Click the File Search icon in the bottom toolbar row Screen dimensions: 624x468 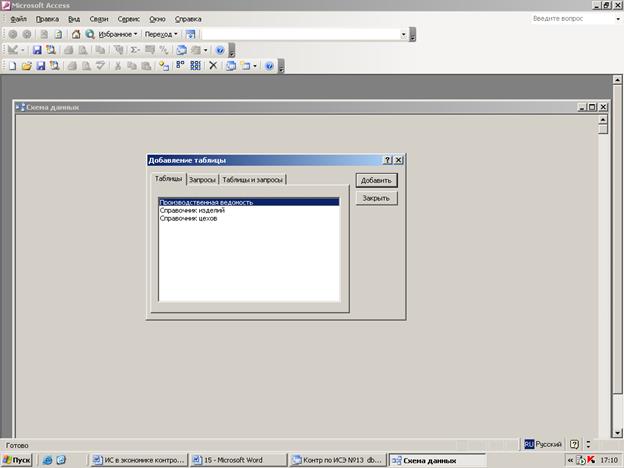point(55,66)
